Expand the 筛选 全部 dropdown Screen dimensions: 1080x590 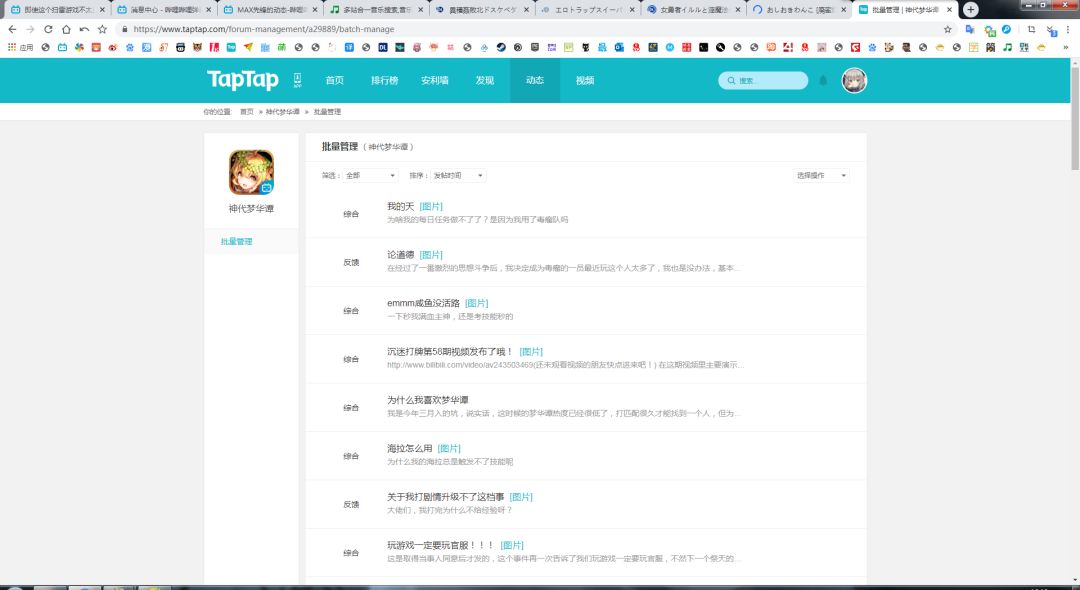[x=371, y=176]
